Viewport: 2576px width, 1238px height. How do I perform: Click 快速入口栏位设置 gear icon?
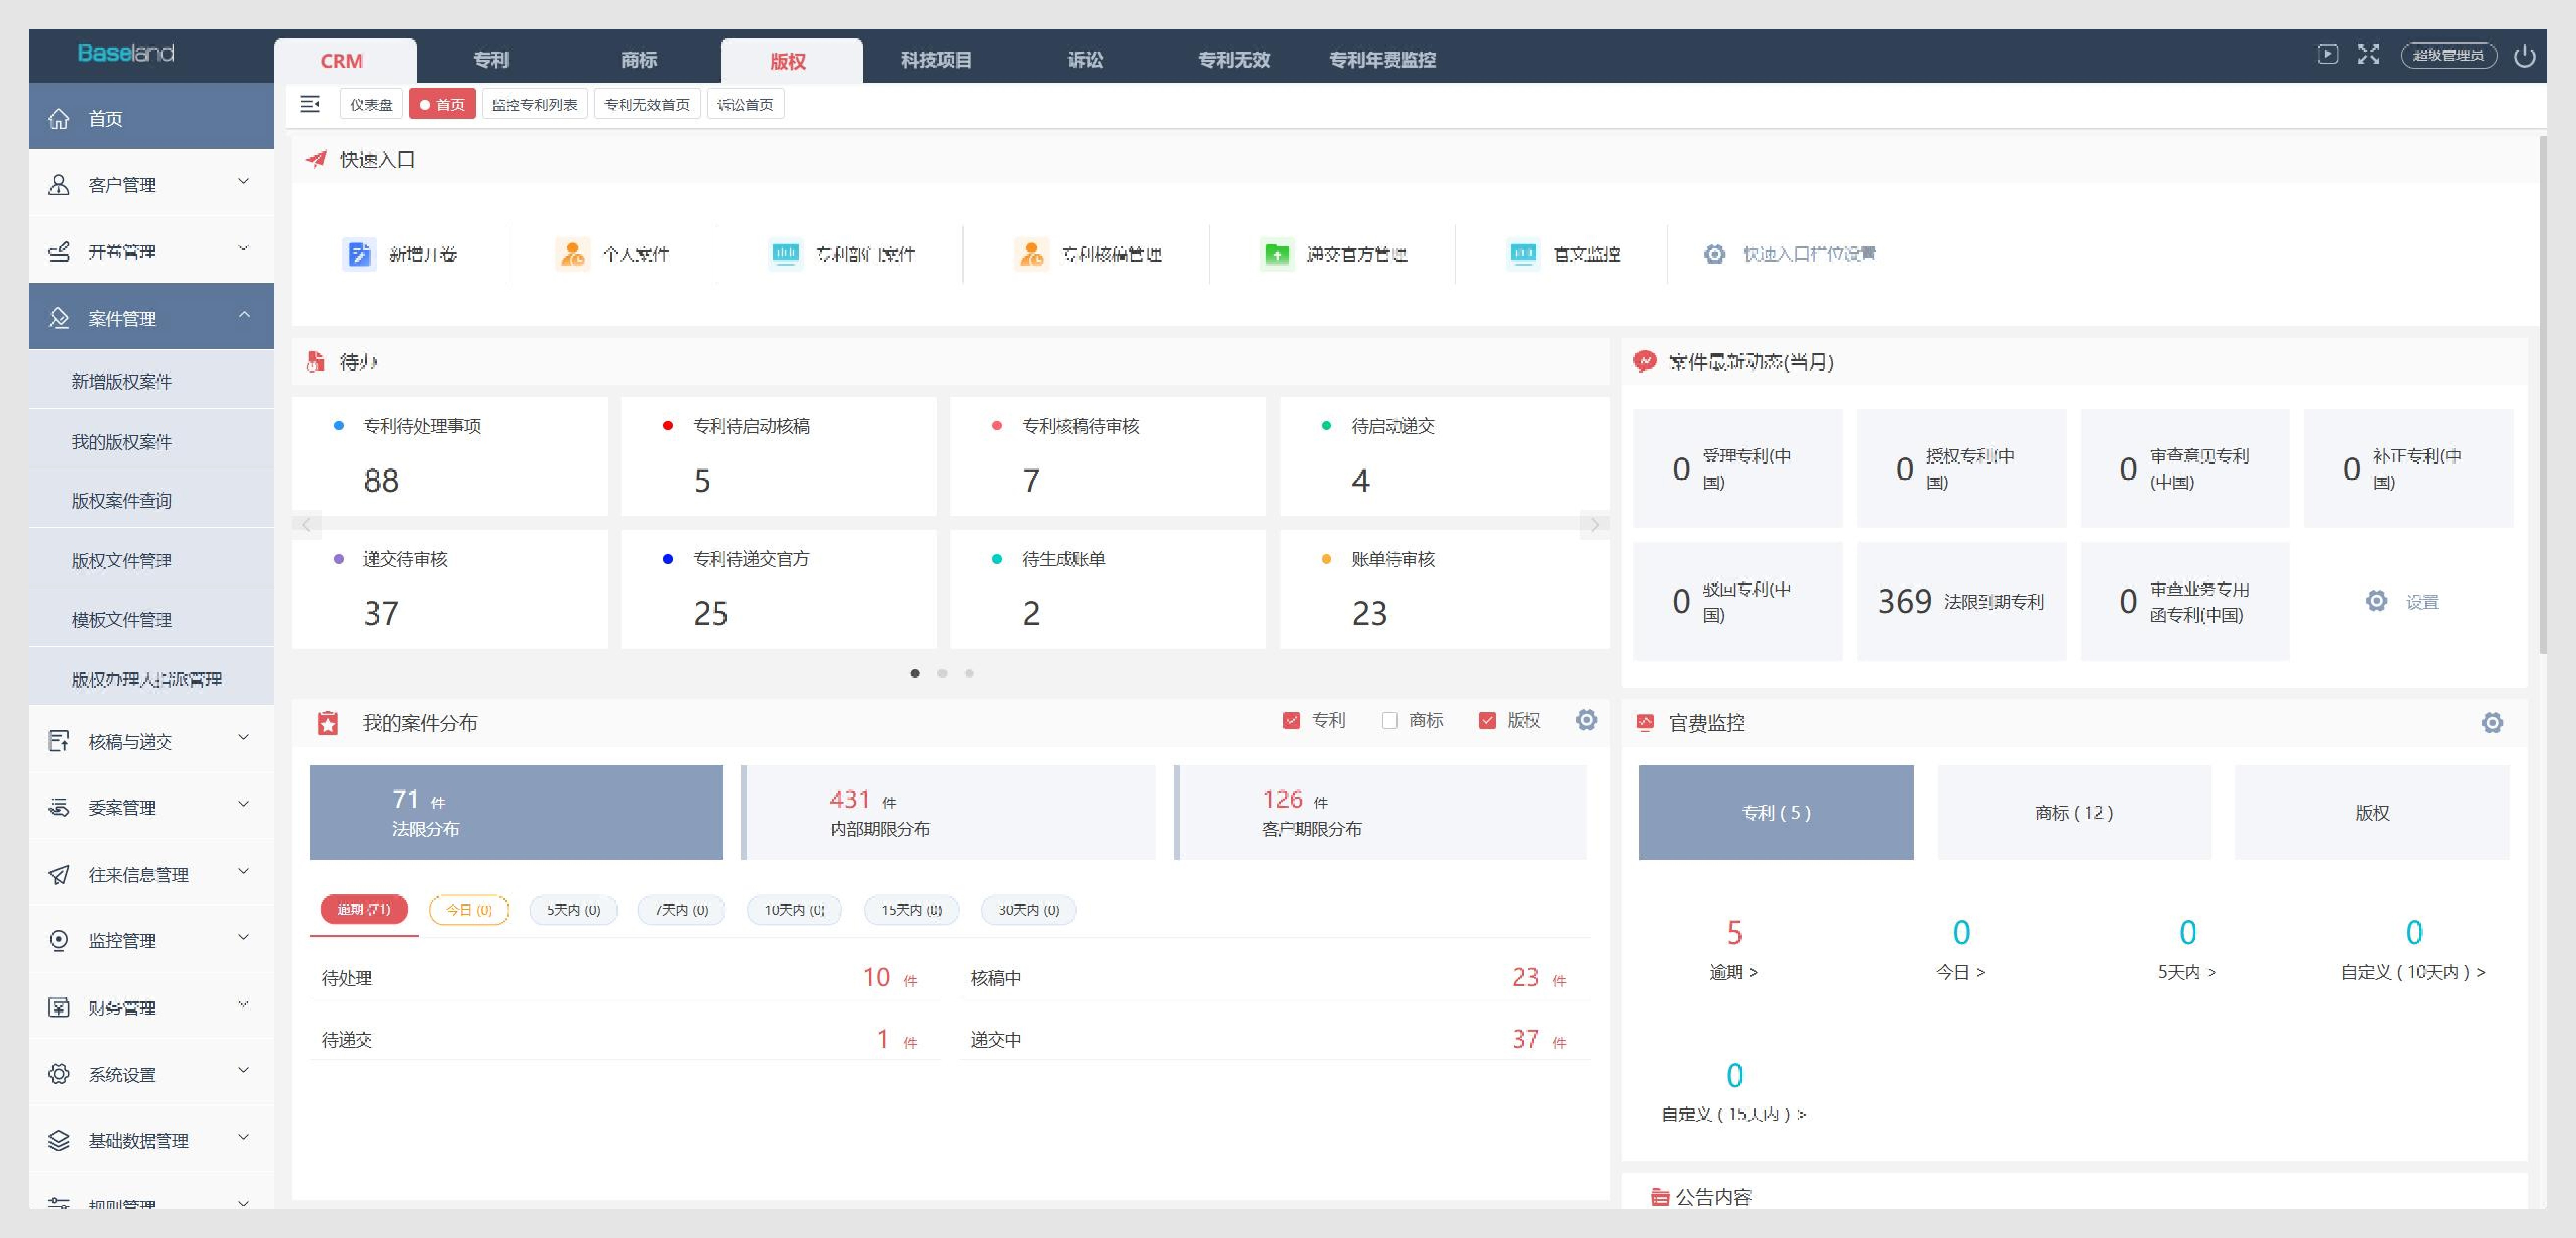tap(1714, 254)
